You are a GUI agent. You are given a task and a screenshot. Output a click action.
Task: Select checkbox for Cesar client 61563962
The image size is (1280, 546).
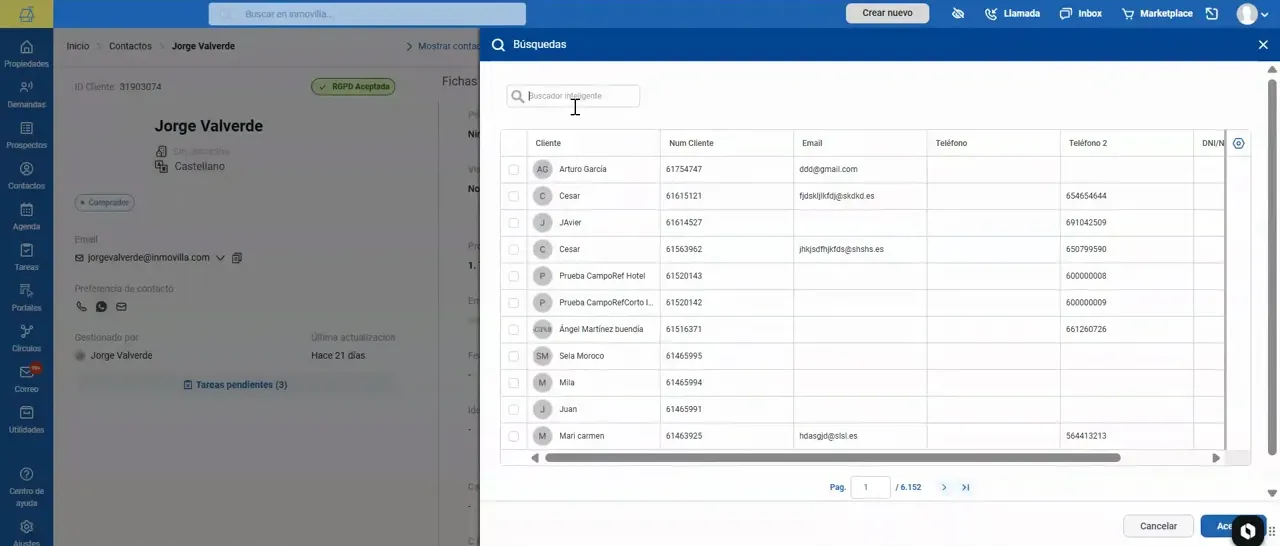point(514,250)
